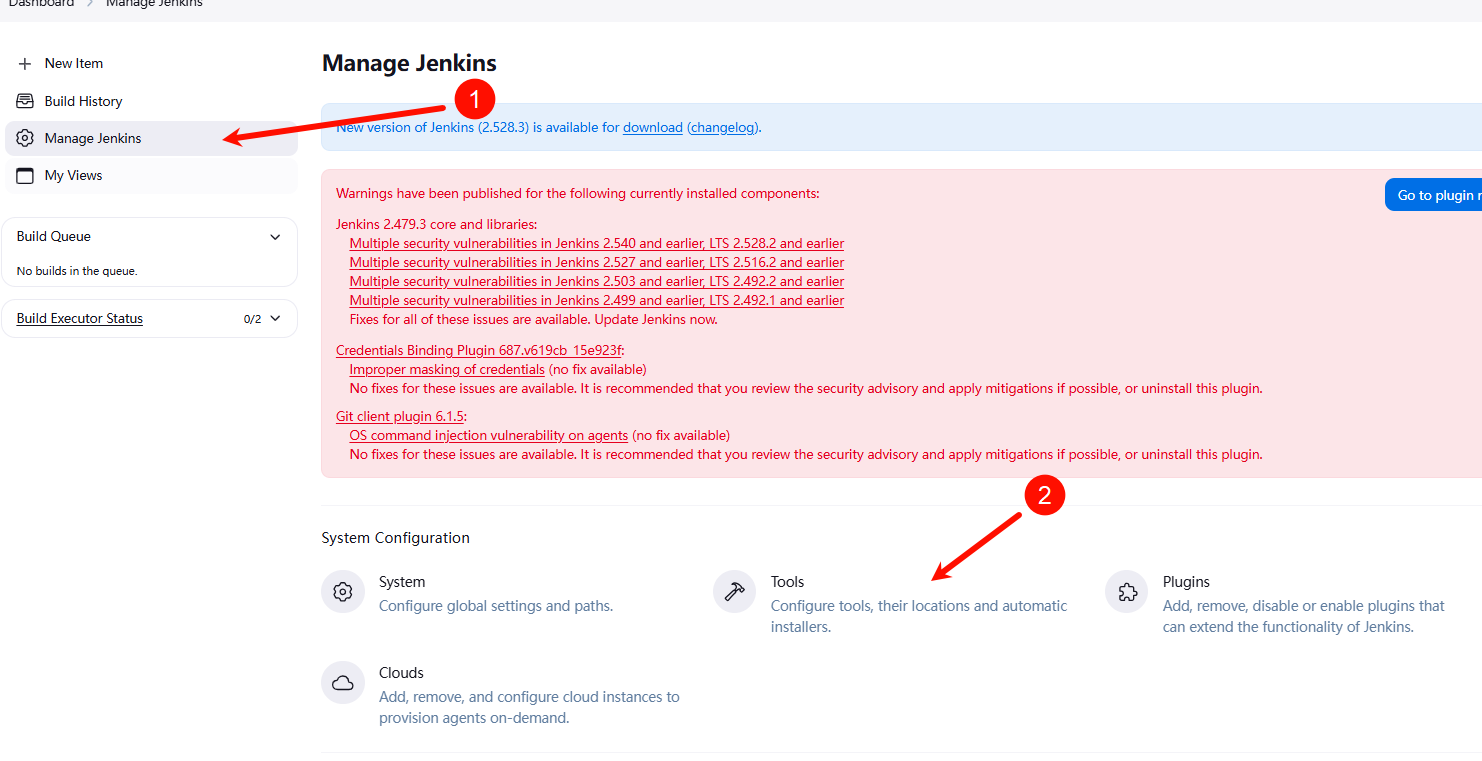Click the Manage Jenkins gear icon
The image size is (1482, 761).
[25, 138]
